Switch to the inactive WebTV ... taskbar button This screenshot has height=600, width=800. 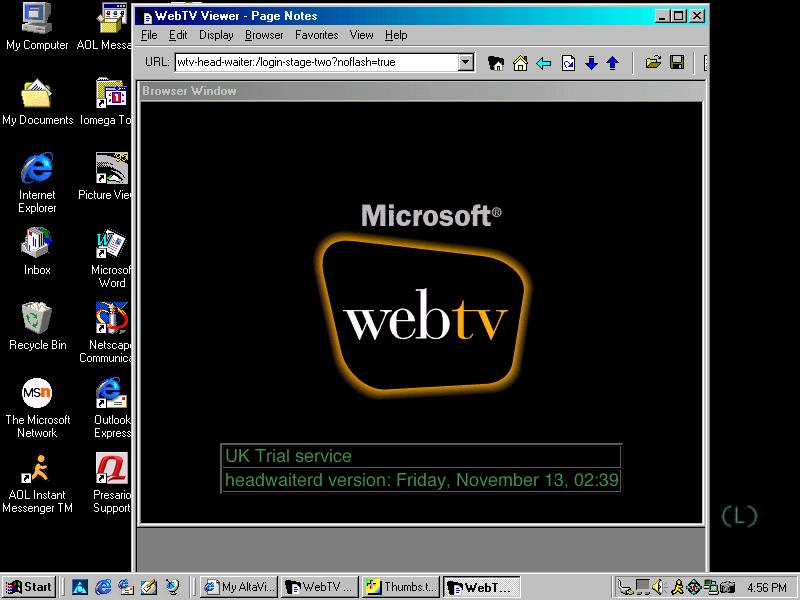[320, 587]
